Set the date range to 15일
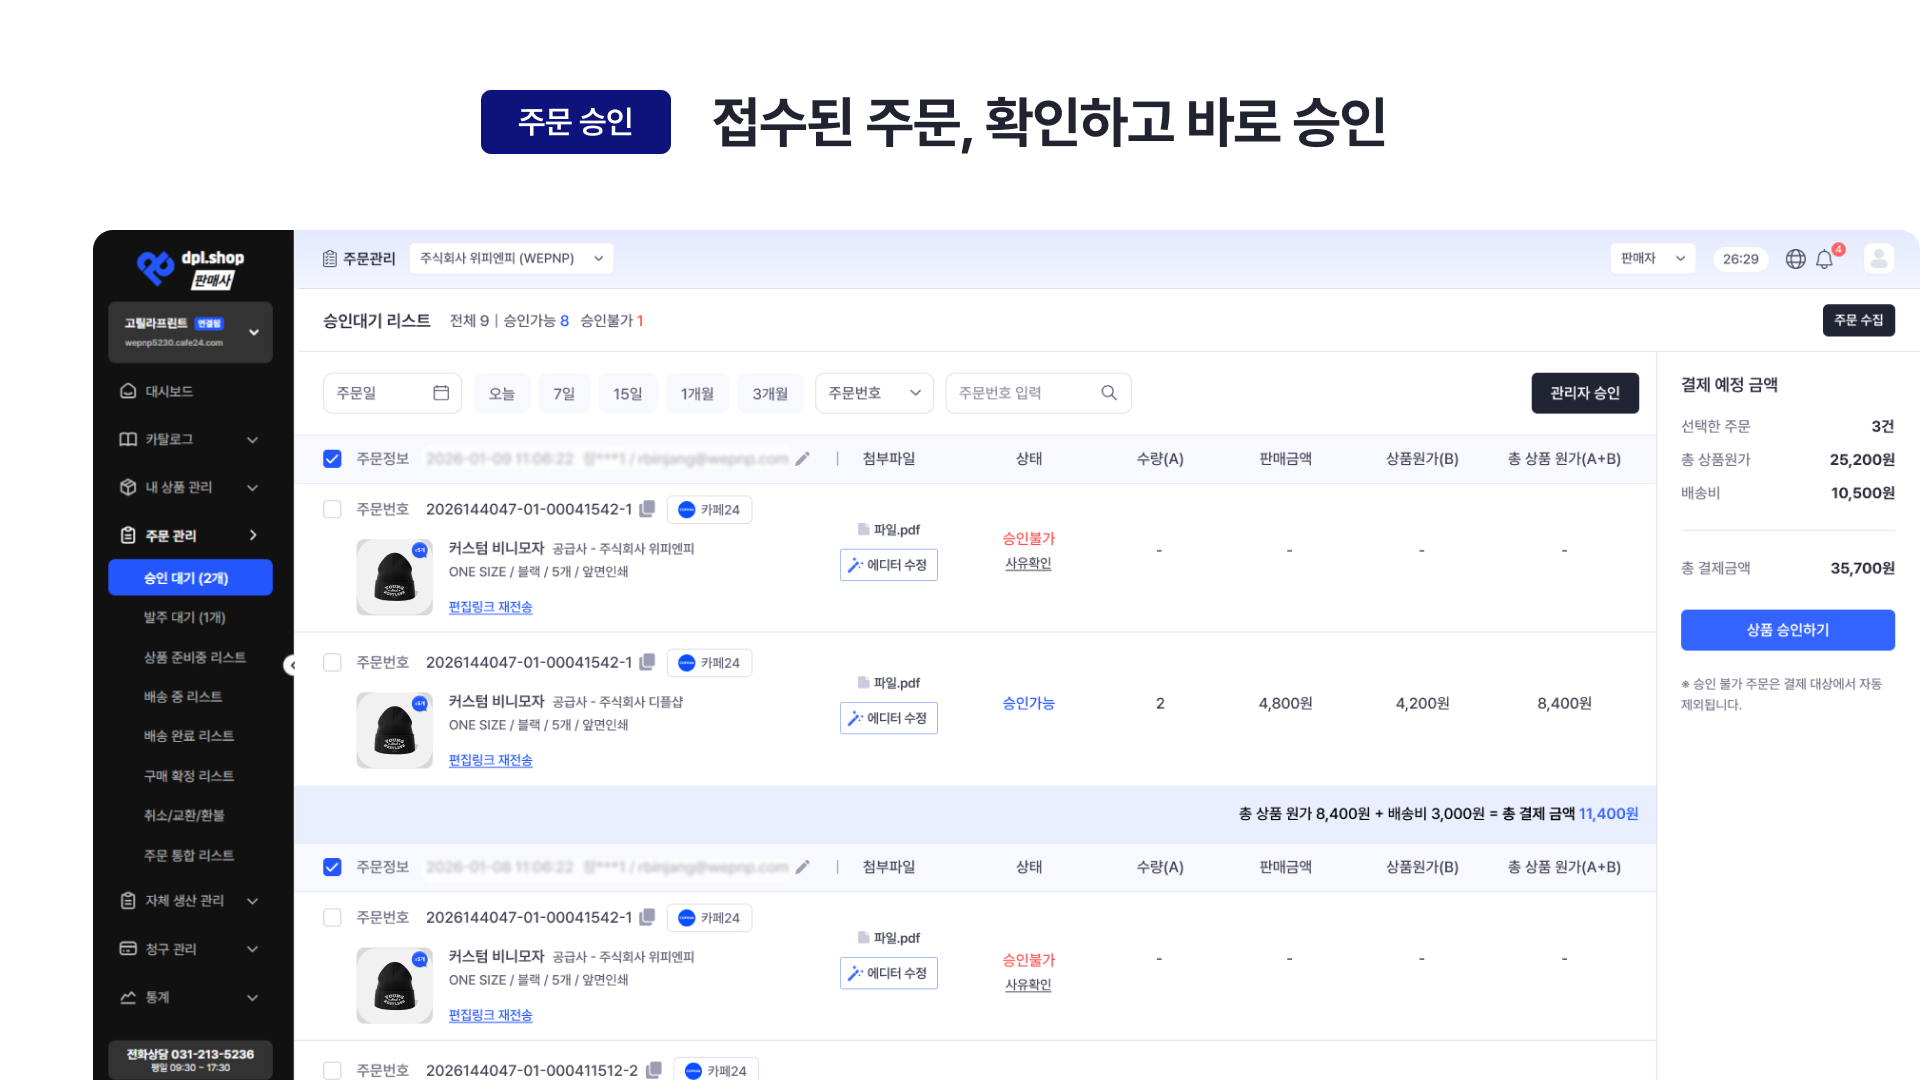The image size is (1920, 1080). point(628,393)
